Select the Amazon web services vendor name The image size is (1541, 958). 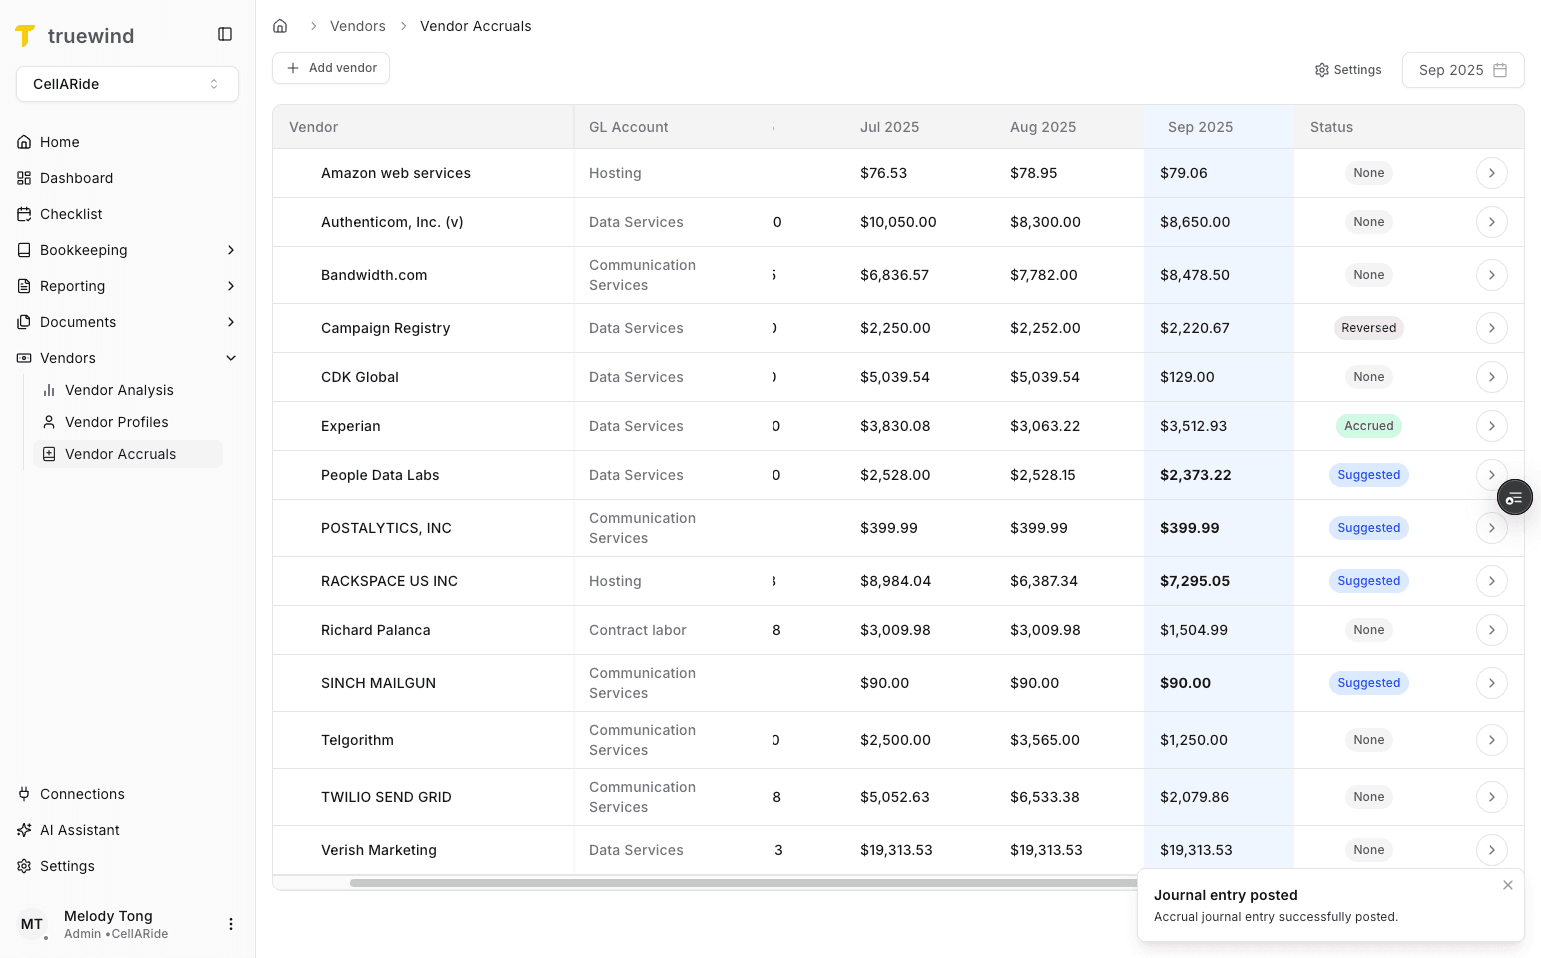(x=396, y=173)
